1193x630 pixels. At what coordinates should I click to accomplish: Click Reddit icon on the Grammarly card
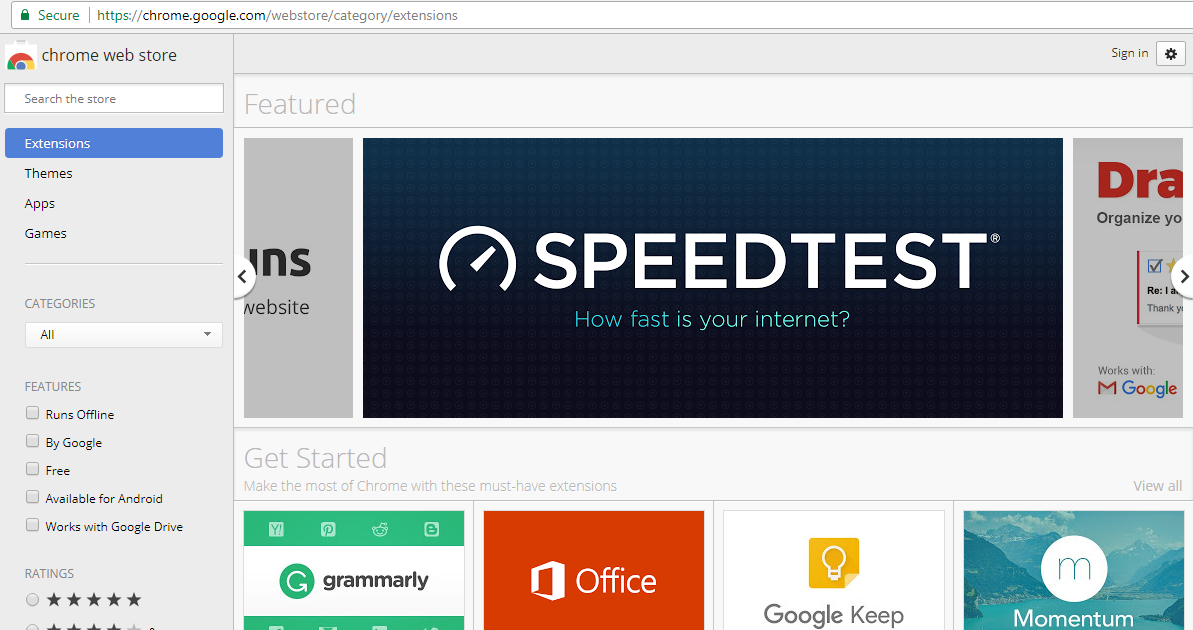pos(380,529)
